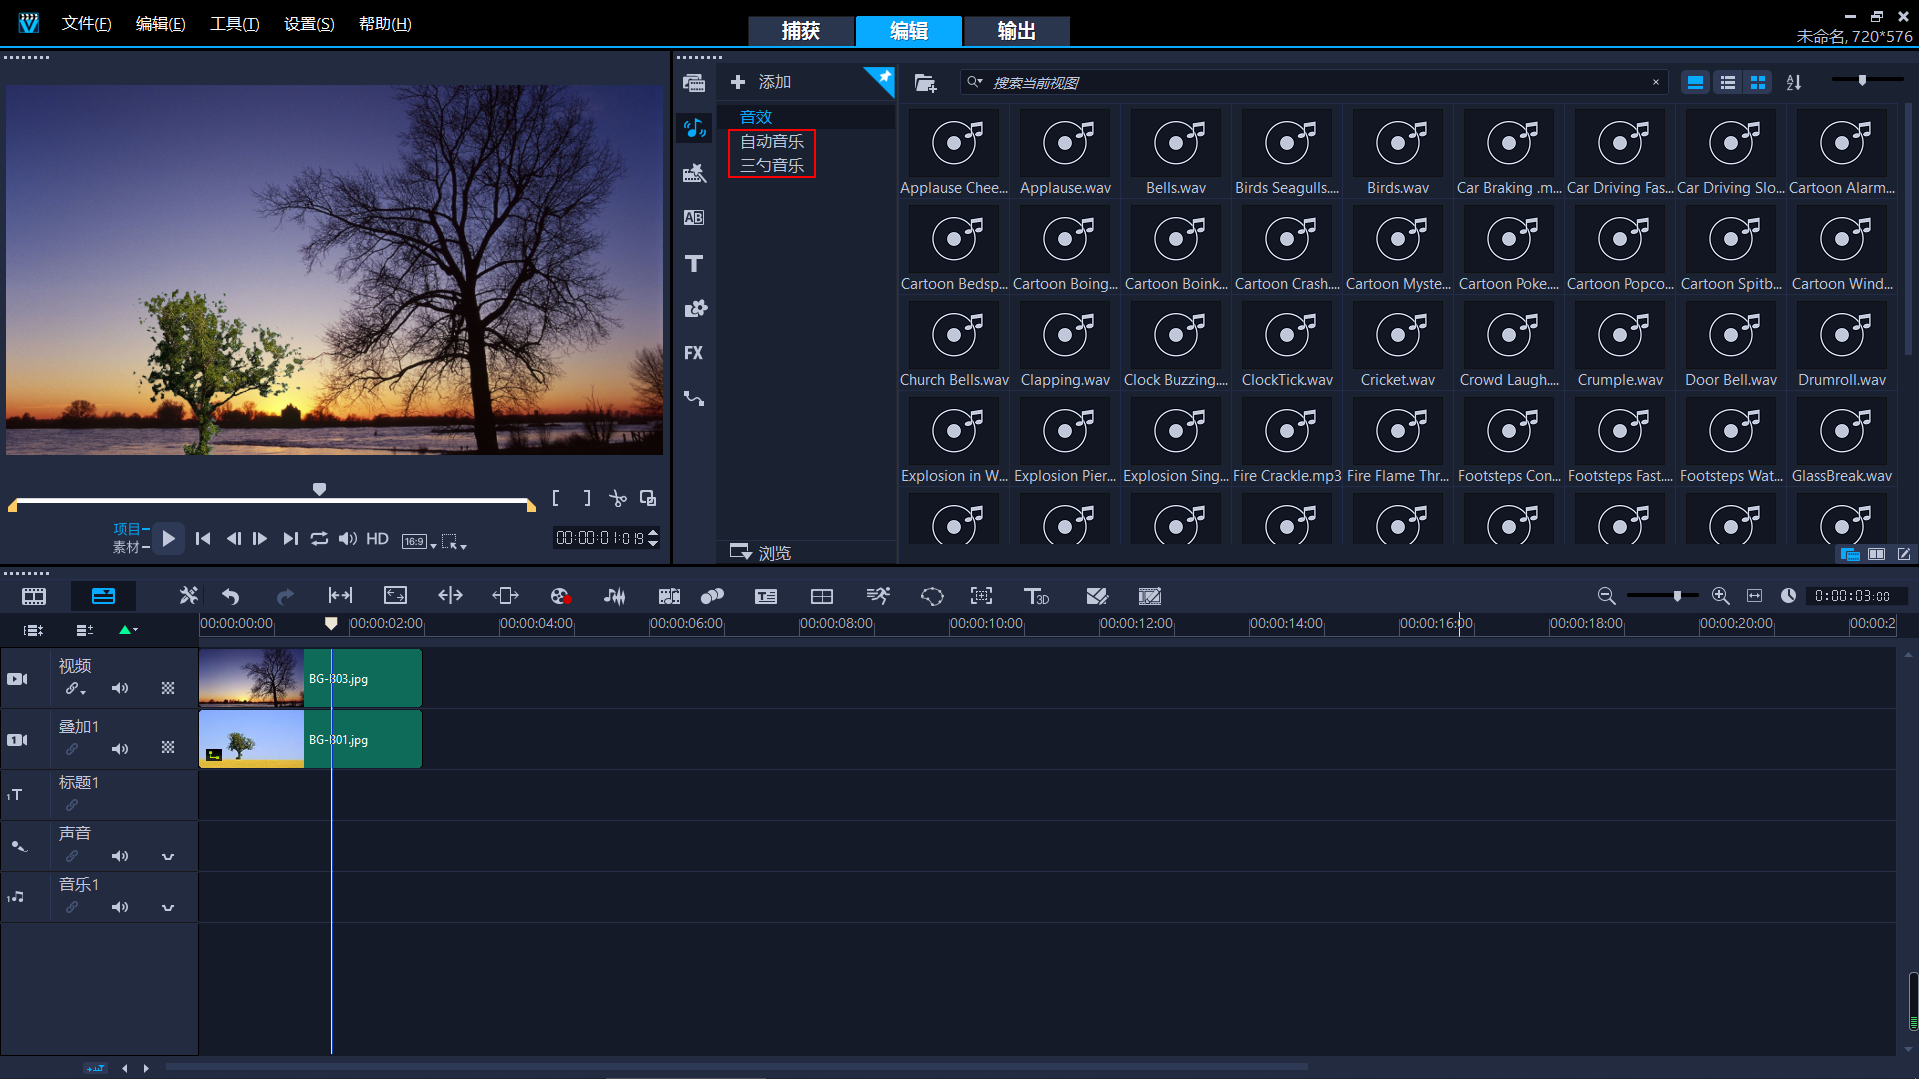Screen dimensions: 1919x1079
Task: Expand the 声音 track options chevron
Action: [168, 857]
